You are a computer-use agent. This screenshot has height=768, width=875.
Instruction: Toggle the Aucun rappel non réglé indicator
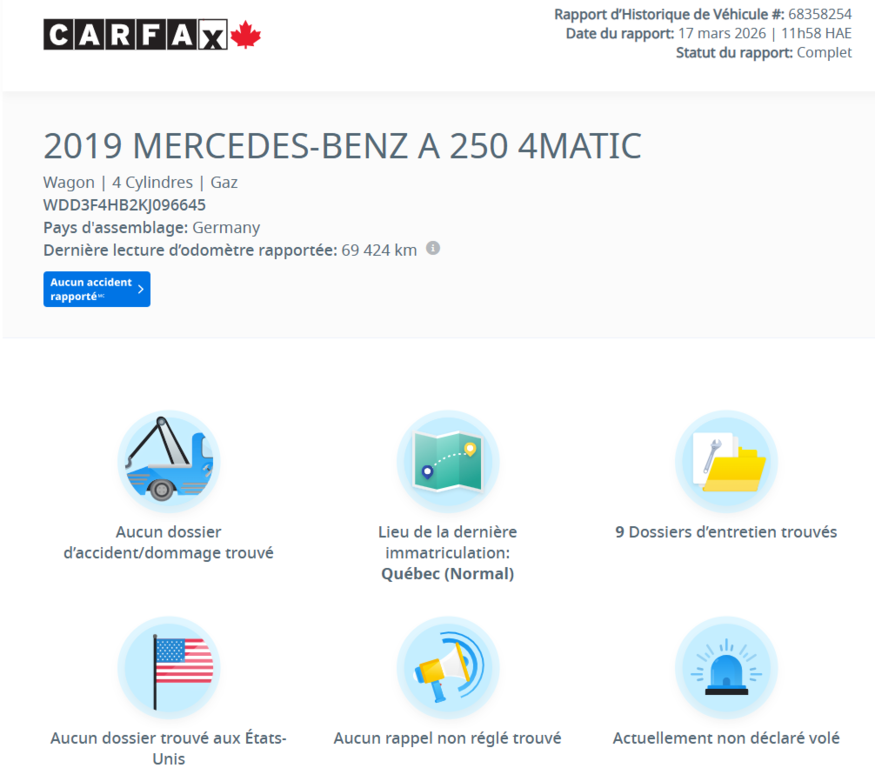pyautogui.click(x=447, y=738)
